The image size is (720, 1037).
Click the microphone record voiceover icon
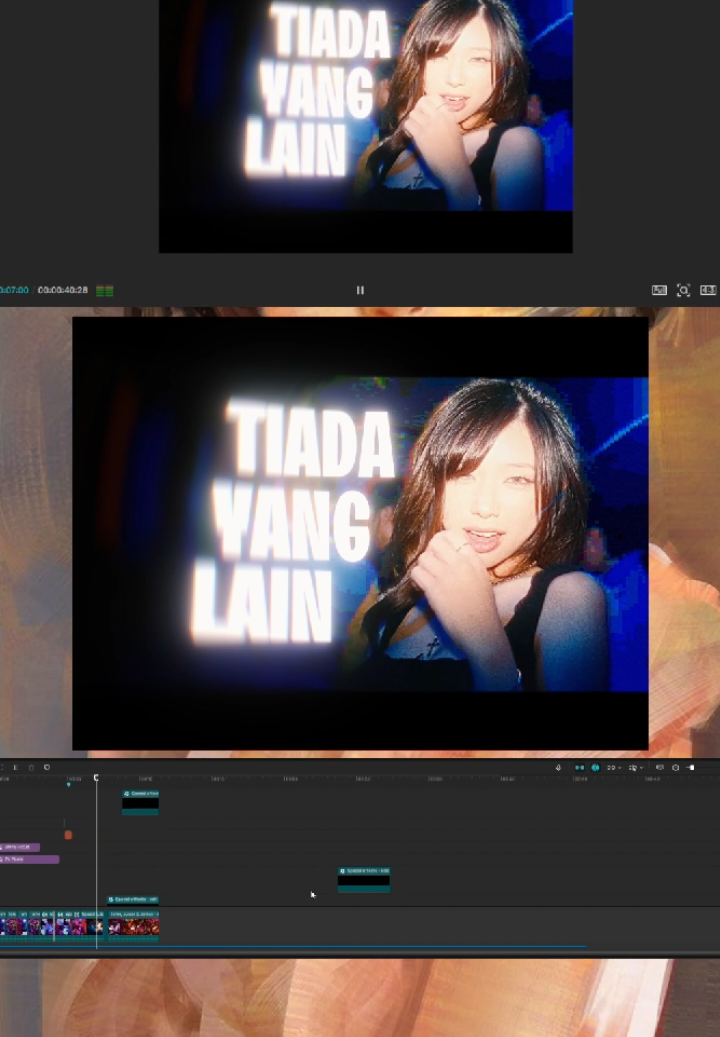coord(558,767)
